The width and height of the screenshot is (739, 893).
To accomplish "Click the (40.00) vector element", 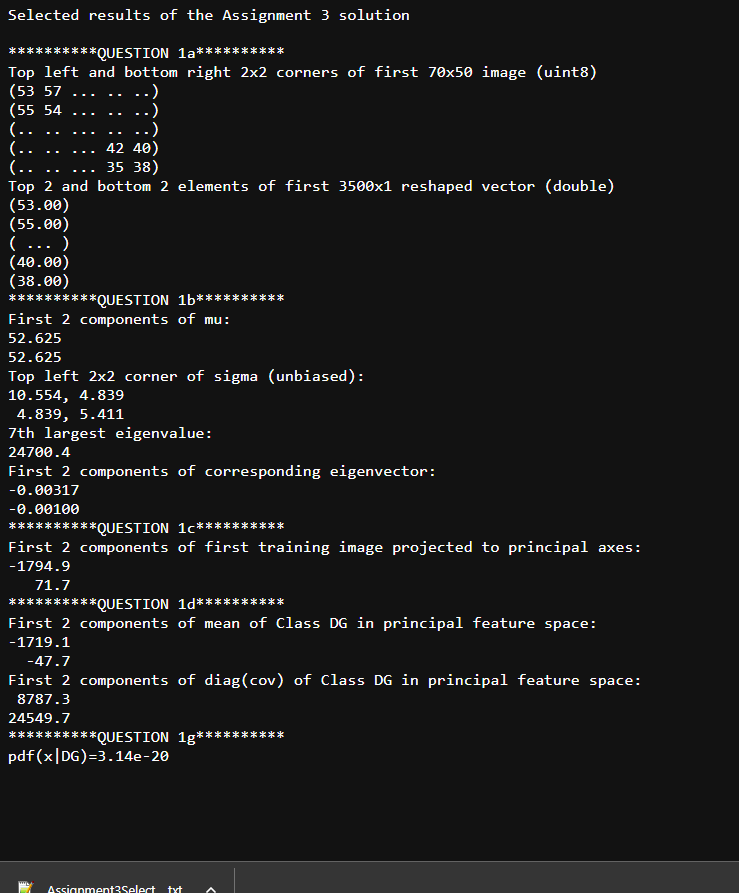I will (39, 263).
